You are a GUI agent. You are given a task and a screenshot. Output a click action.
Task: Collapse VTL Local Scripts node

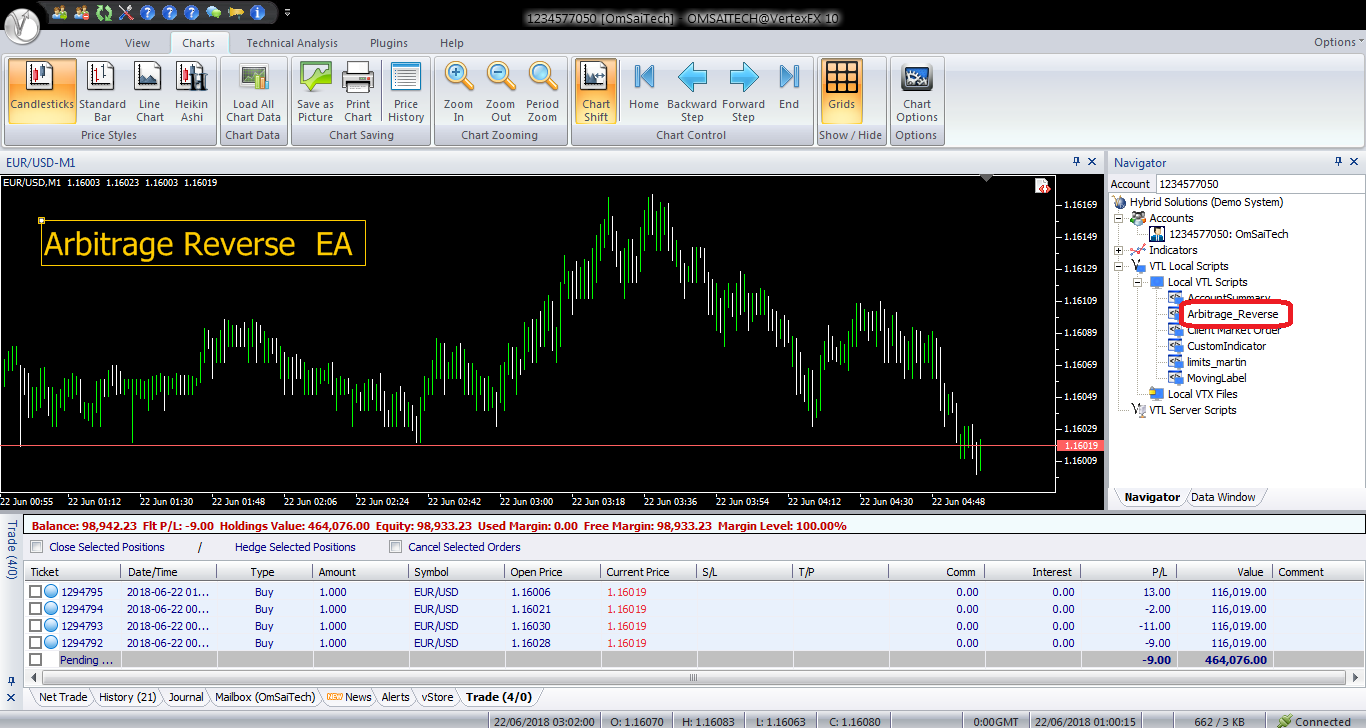tap(1119, 266)
